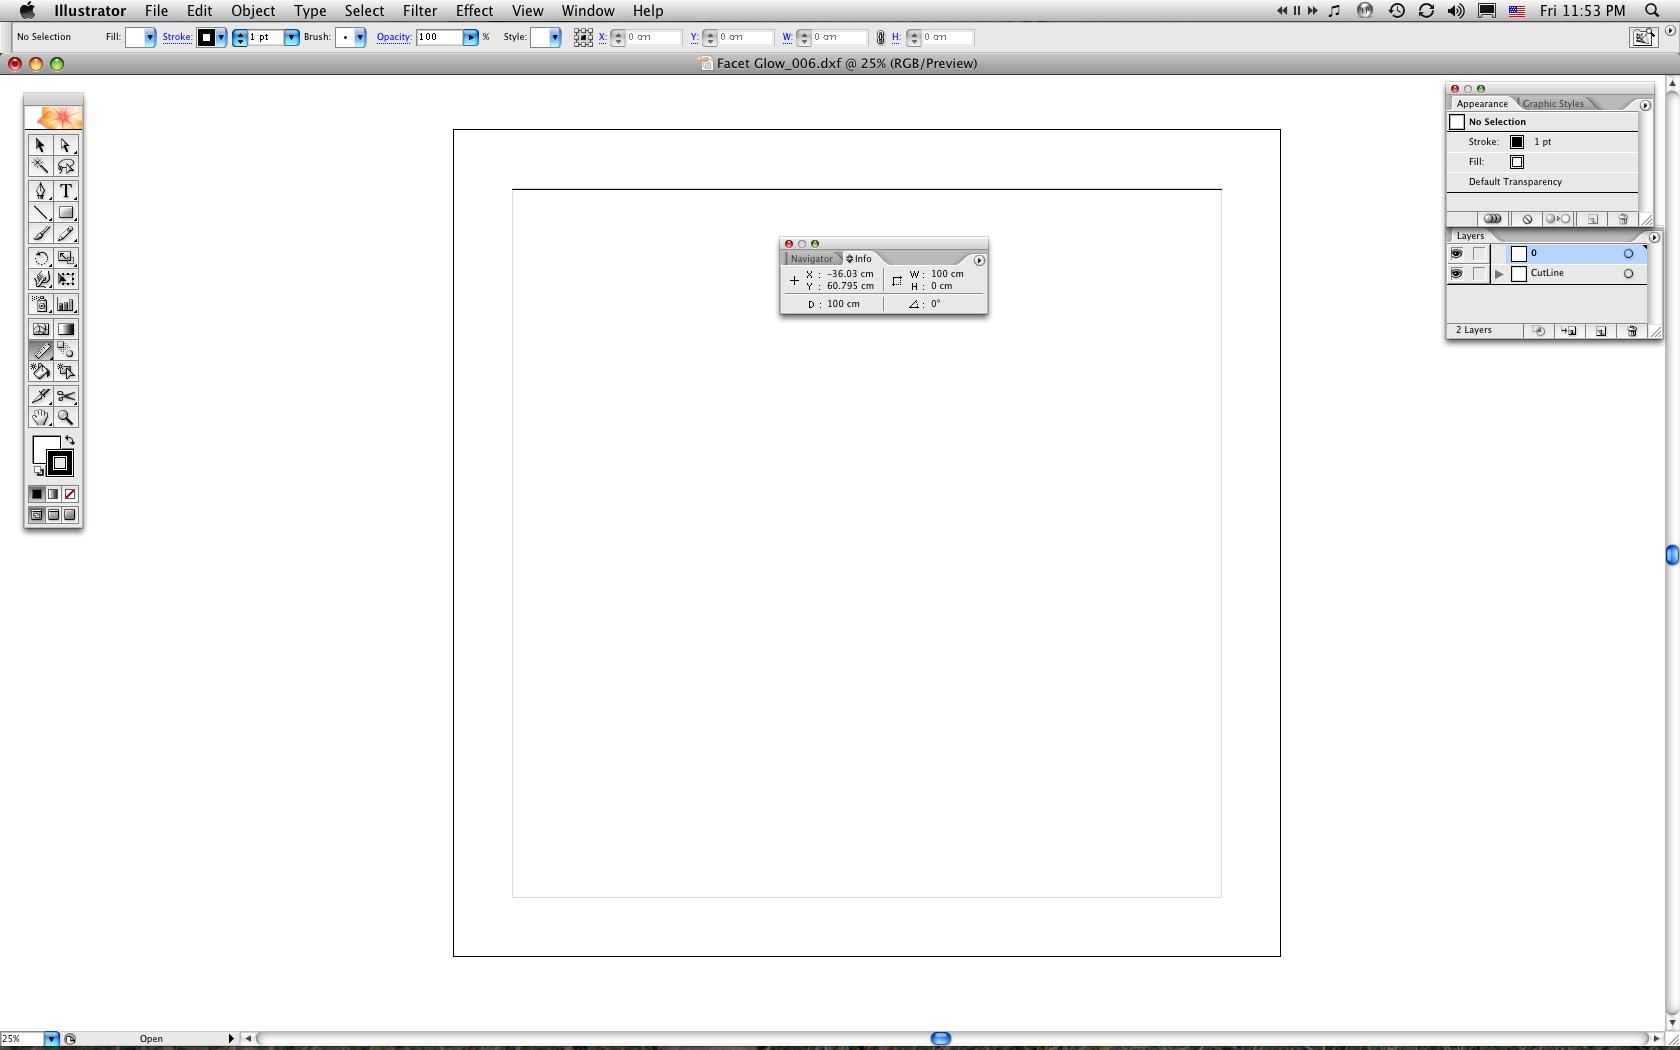1680x1050 pixels.
Task: Open the Appearance panel options menu
Action: (x=1645, y=105)
